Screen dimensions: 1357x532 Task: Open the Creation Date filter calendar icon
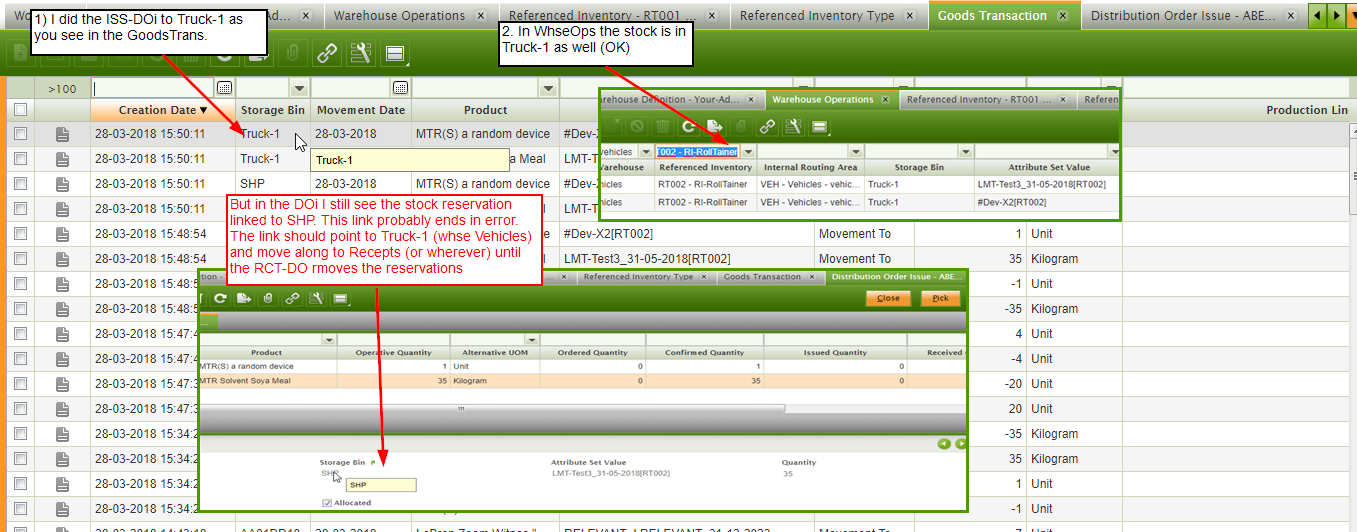click(224, 88)
